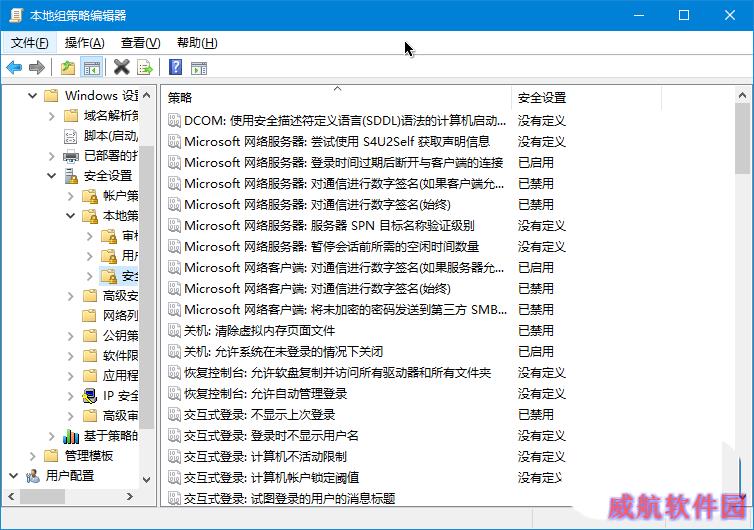The height and width of the screenshot is (530, 754).
Task: Click the Export list toolbar icon
Action: pyautogui.click(x=146, y=68)
